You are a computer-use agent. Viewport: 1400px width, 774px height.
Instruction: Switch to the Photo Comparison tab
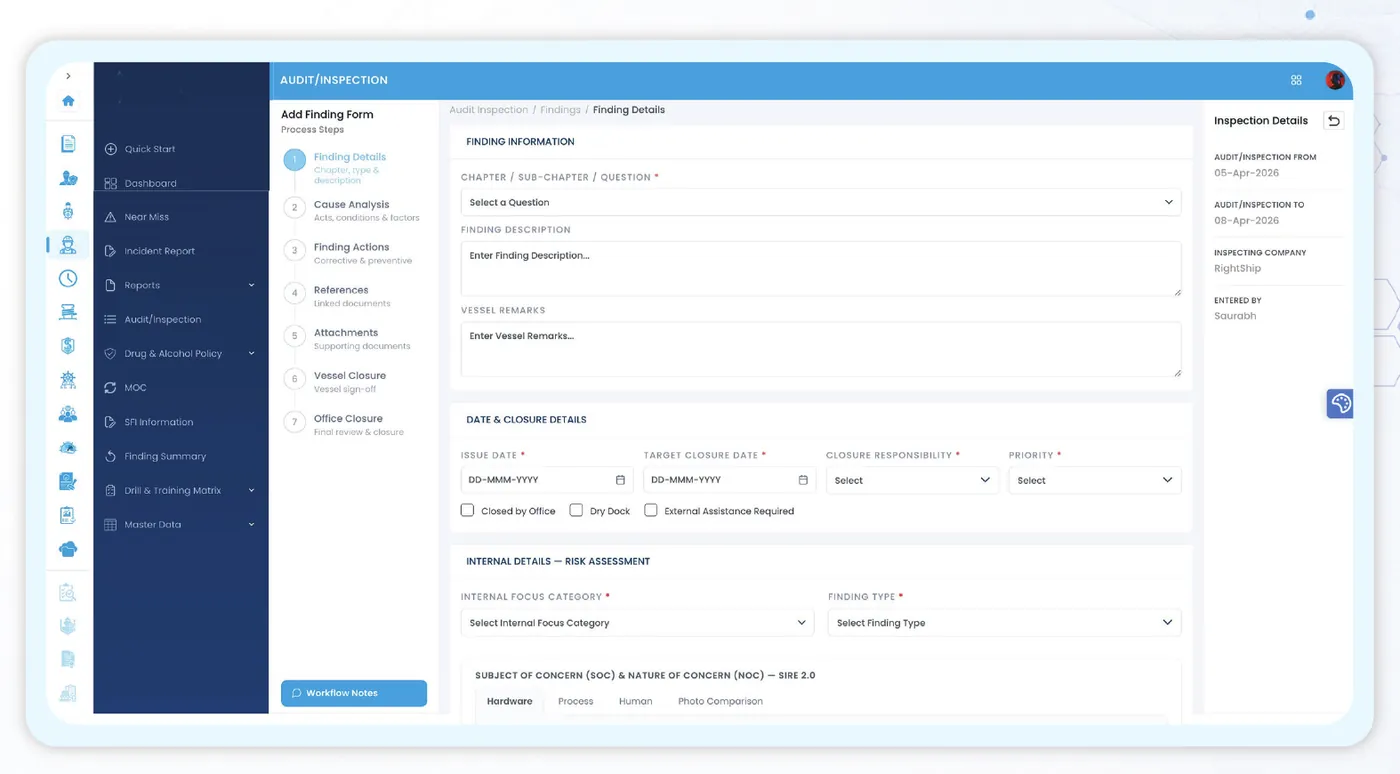720,701
